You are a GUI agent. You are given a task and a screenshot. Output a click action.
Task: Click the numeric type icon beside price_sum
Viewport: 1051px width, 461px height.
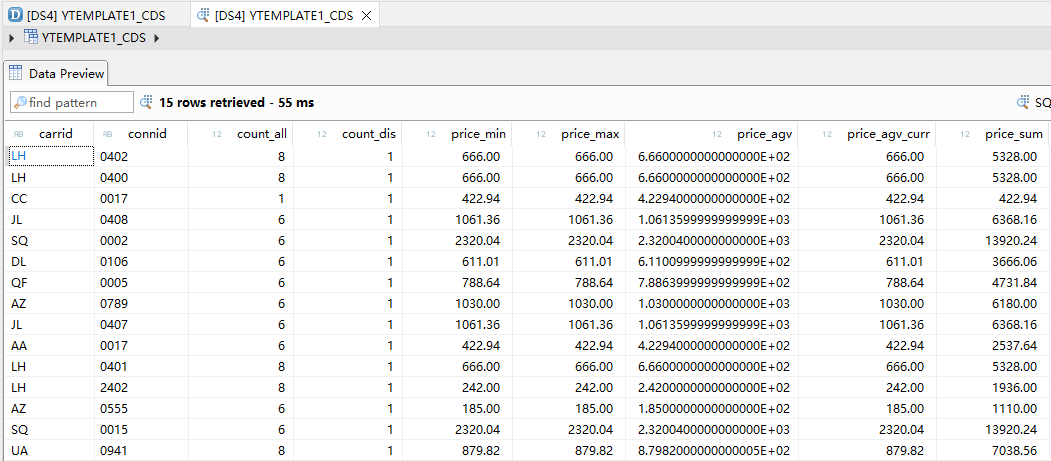961,134
